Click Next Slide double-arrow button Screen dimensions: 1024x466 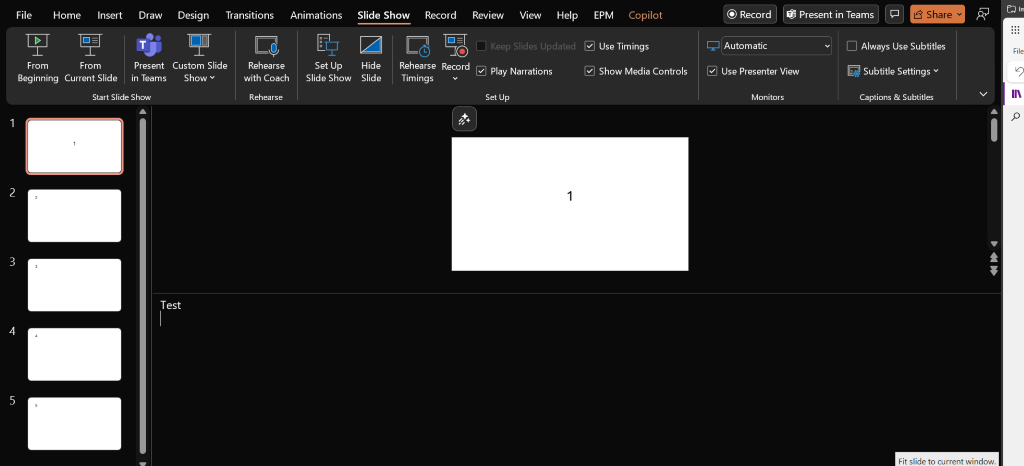[994, 270]
